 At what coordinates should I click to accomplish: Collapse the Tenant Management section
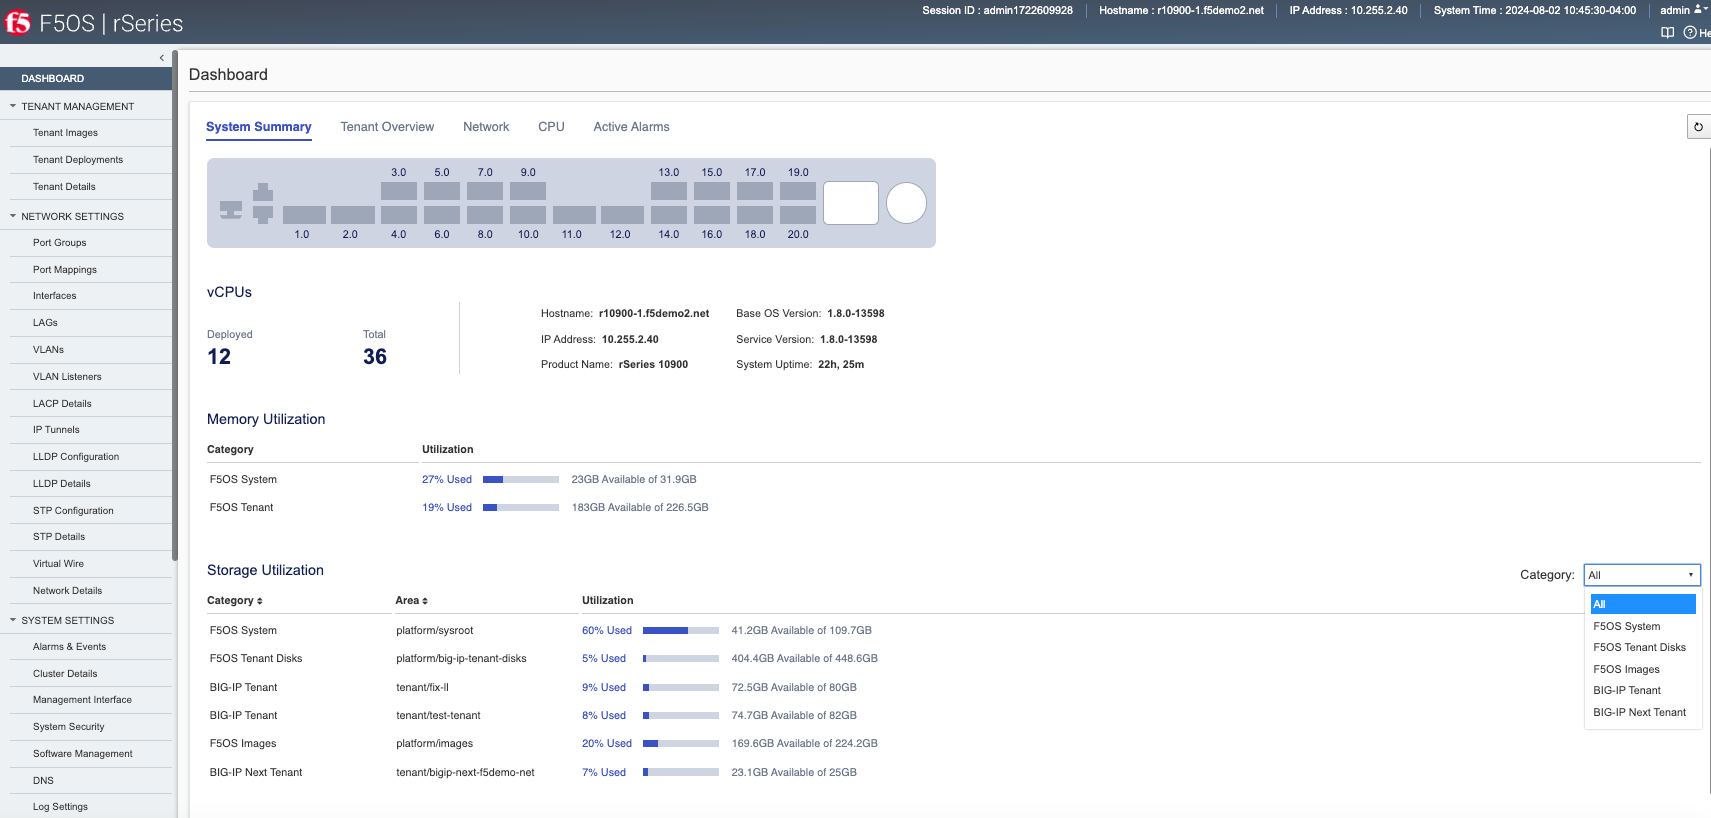(13, 106)
